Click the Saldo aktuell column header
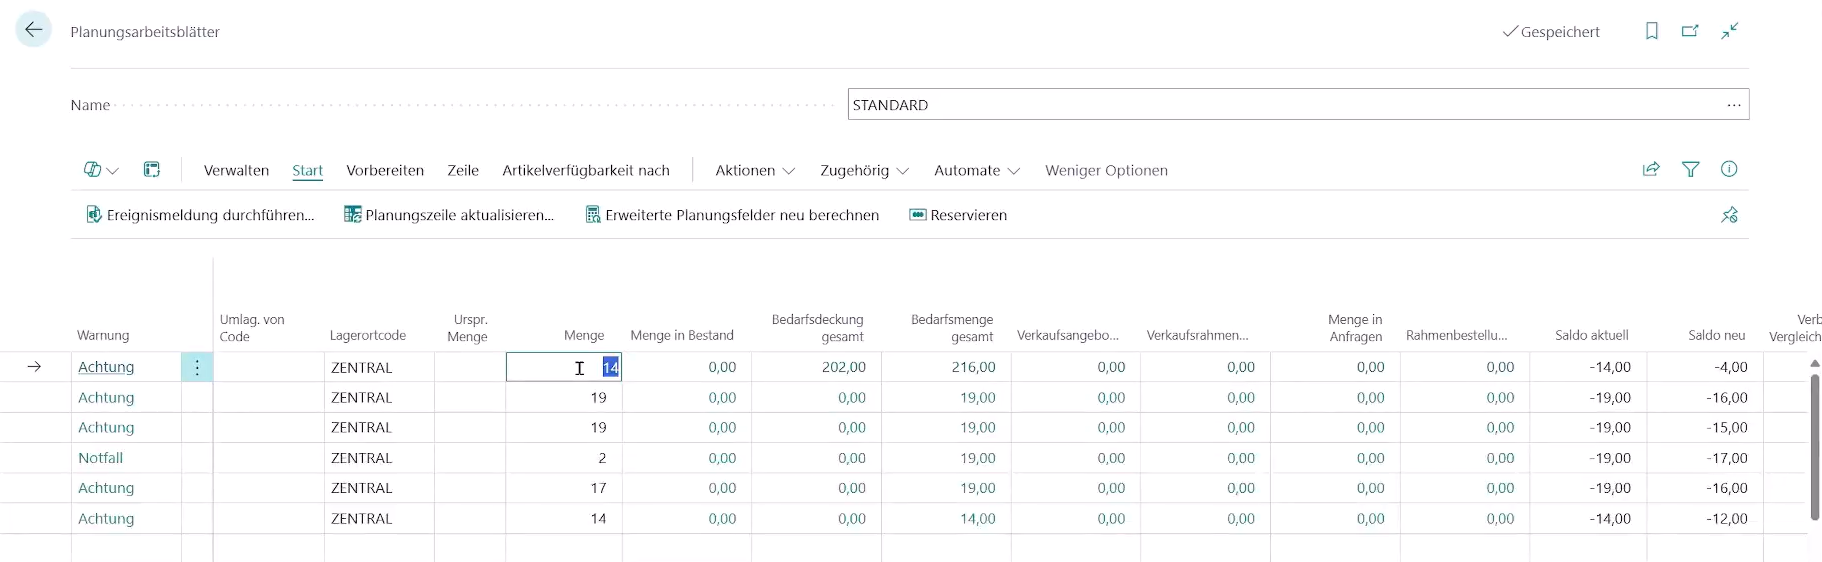The image size is (1822, 562). point(1591,335)
